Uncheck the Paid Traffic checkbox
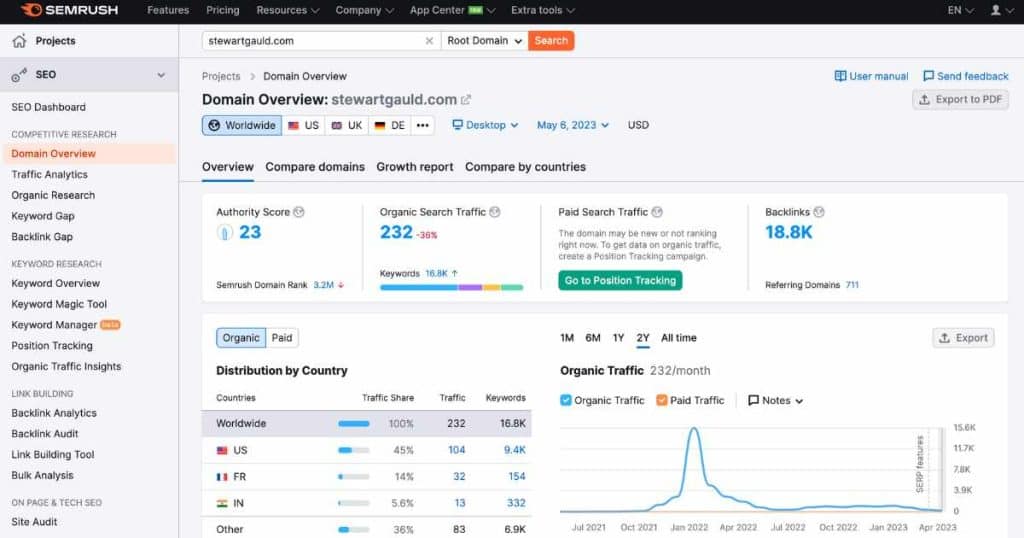Screen dimensions: 1024x538 [x=662, y=400]
